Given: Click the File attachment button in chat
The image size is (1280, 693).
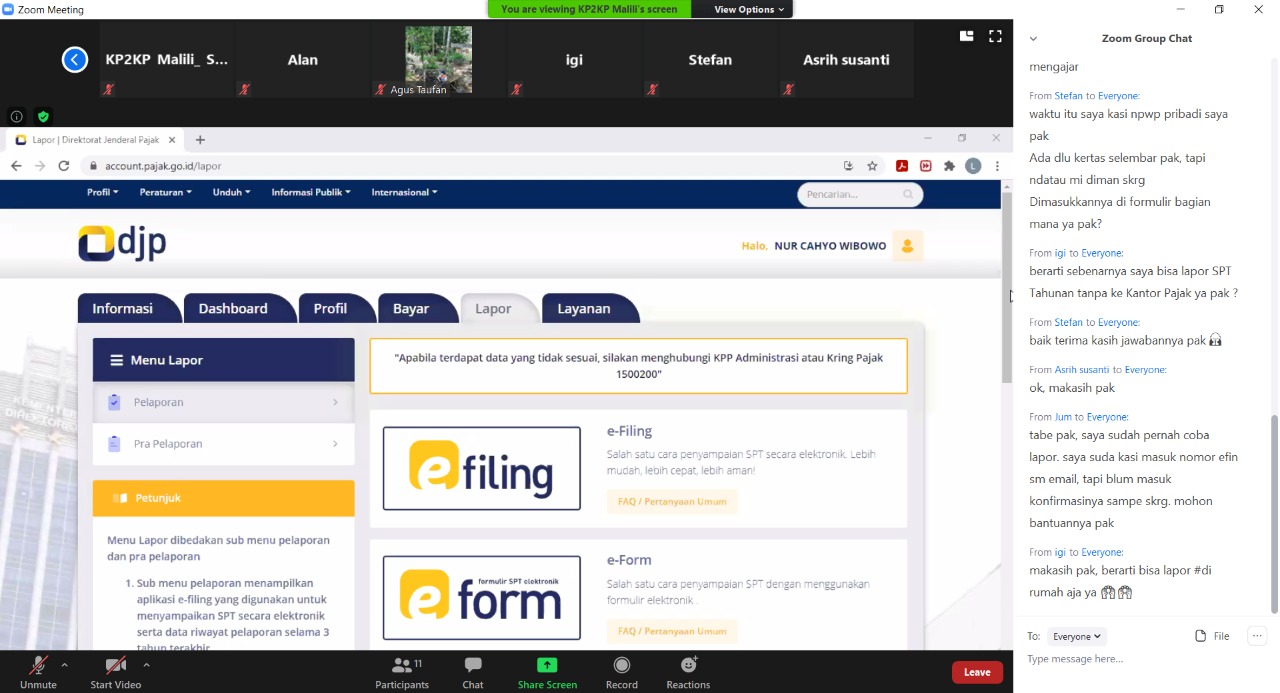Looking at the screenshot, I should [1212, 636].
